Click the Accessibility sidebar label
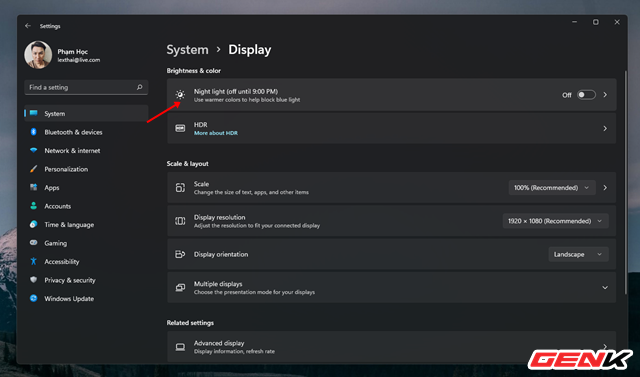Image resolution: width=640 pixels, height=377 pixels. click(62, 262)
